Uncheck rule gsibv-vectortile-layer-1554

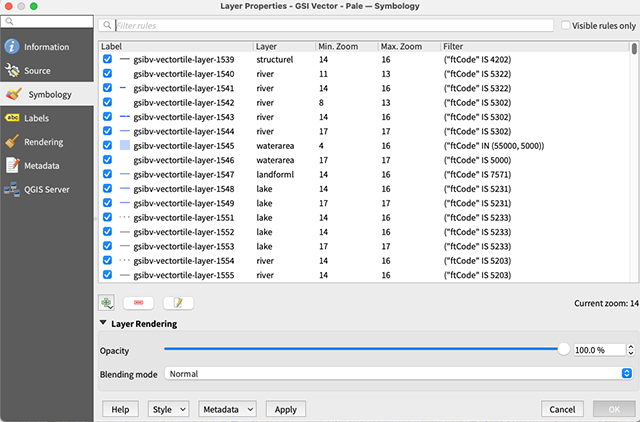point(107,260)
